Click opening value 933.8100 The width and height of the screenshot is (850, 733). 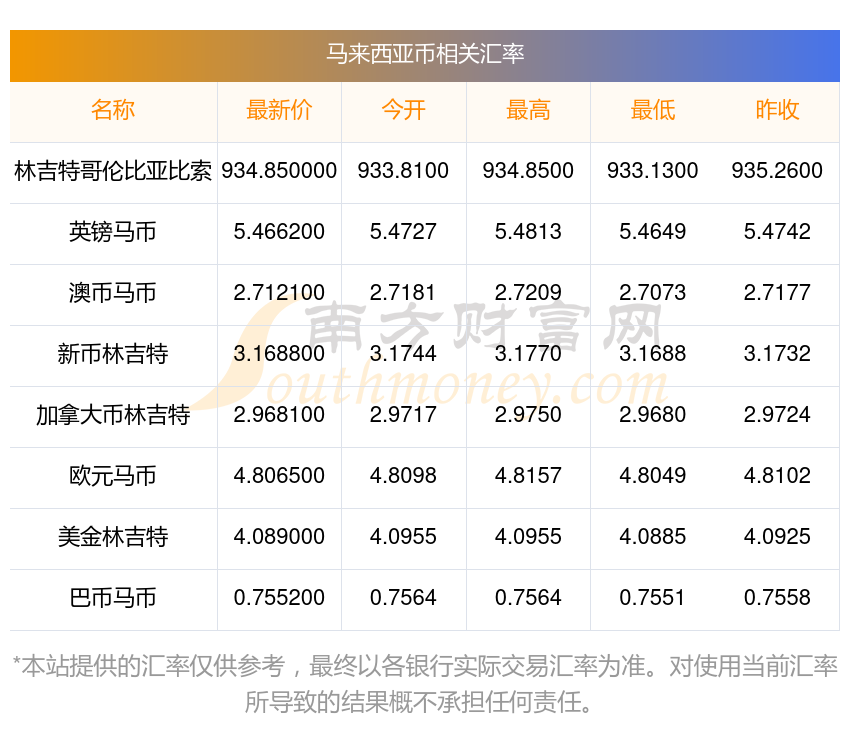[403, 171]
